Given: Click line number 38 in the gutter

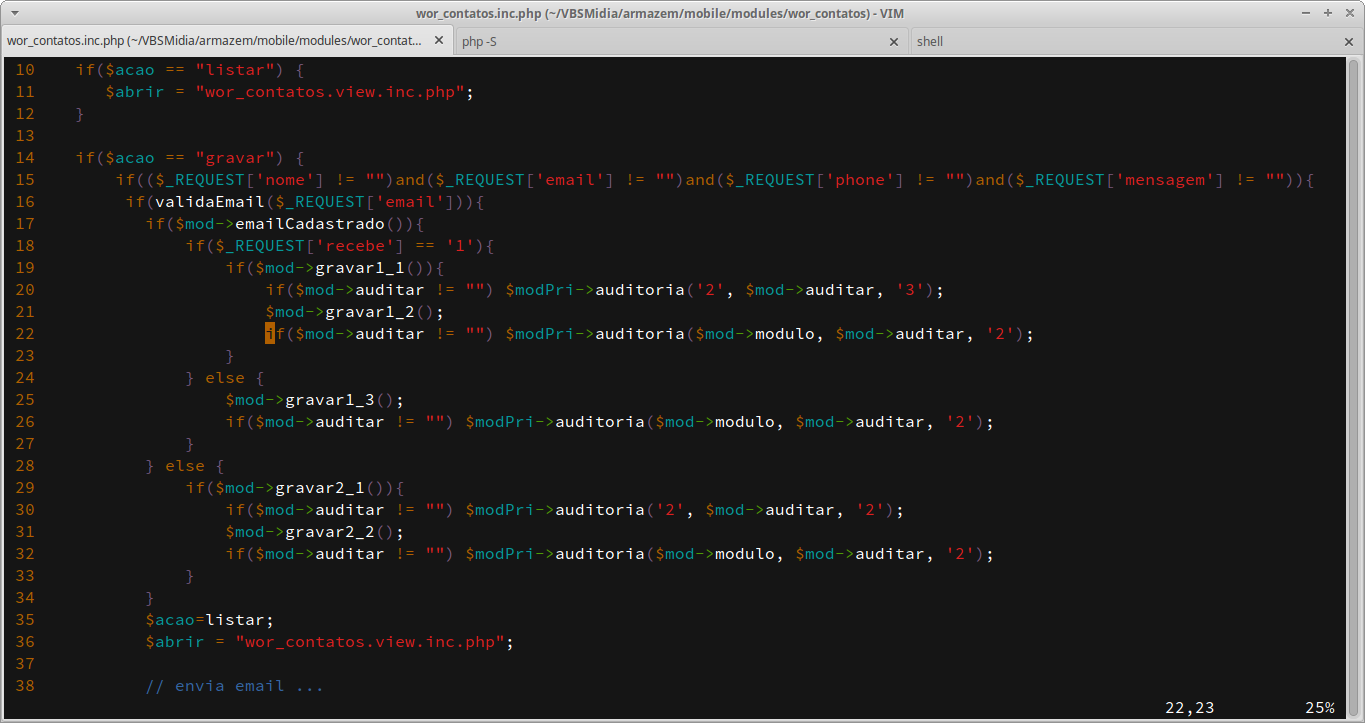Looking at the screenshot, I should [25, 686].
